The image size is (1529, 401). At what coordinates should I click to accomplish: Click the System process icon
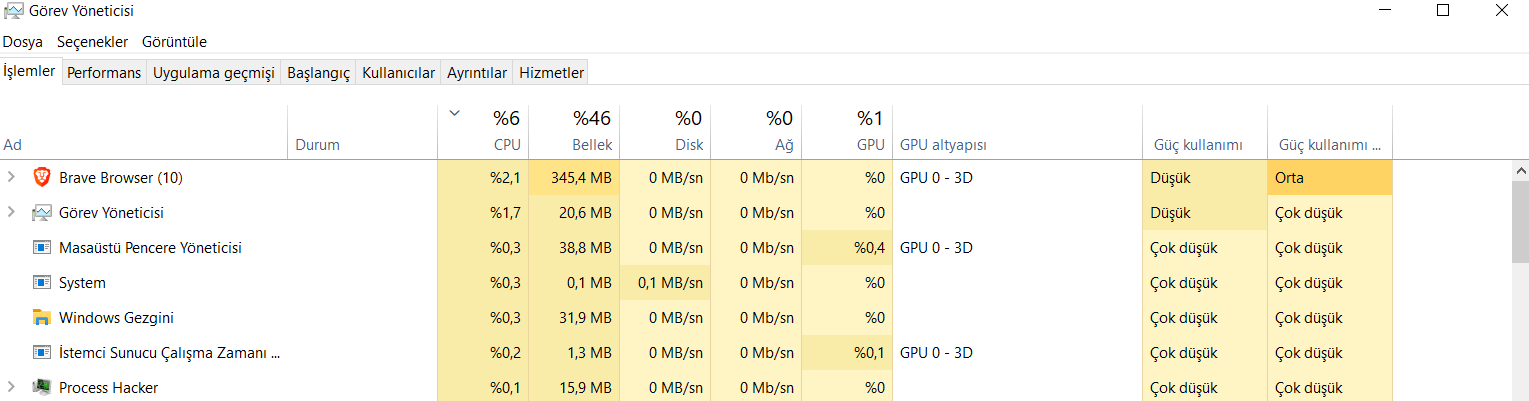41,283
